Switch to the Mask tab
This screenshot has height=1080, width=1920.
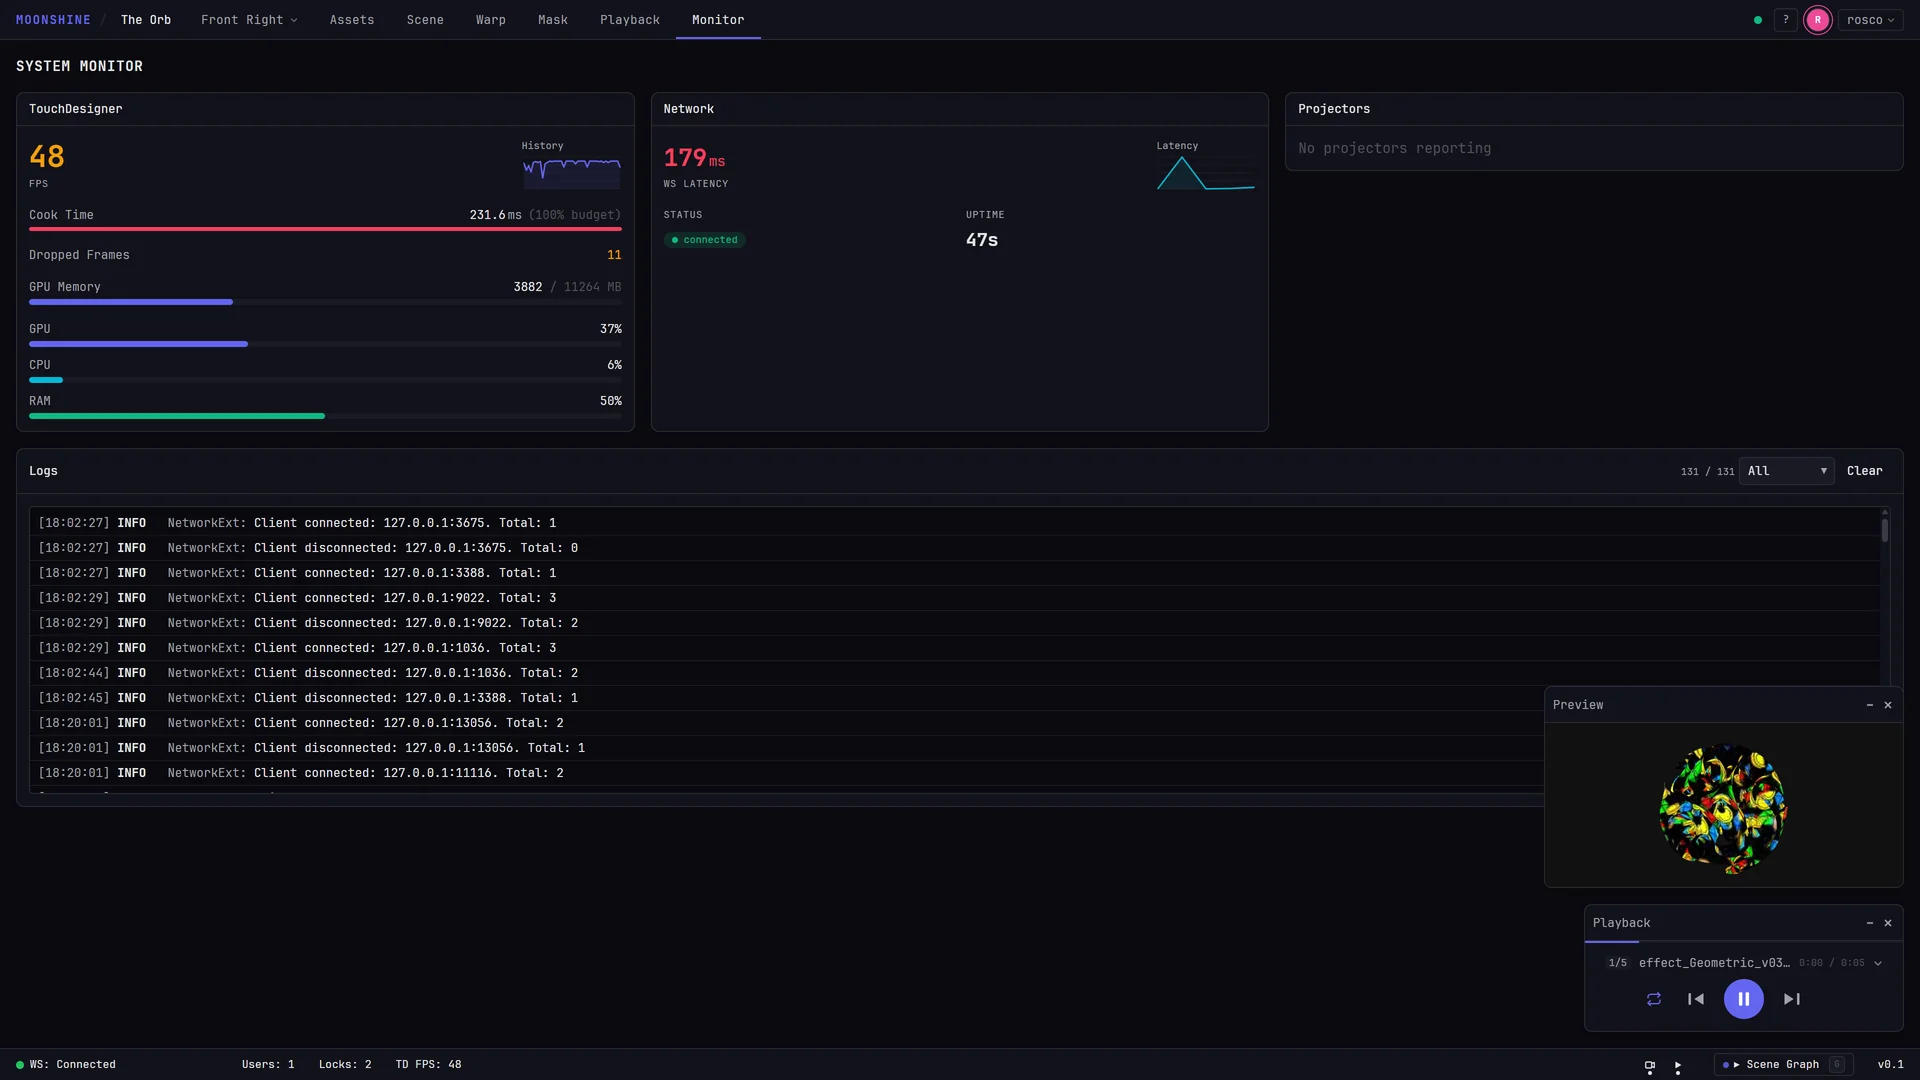click(553, 20)
